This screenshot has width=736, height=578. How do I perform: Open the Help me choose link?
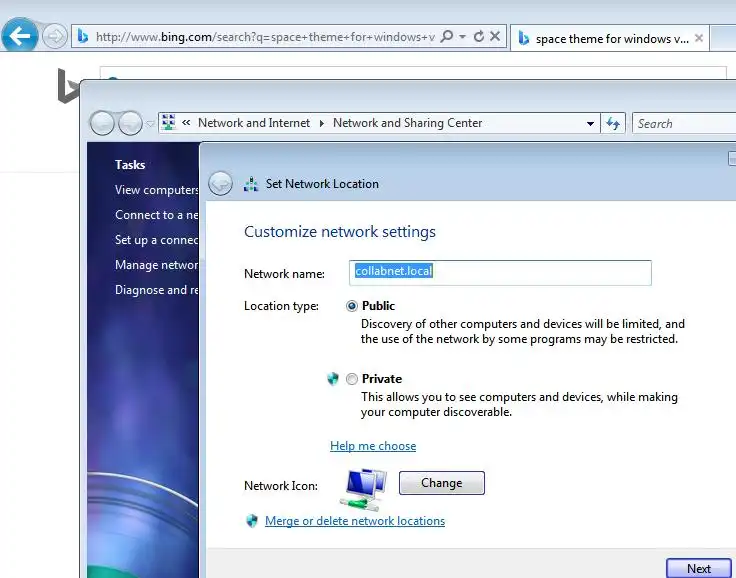click(373, 446)
